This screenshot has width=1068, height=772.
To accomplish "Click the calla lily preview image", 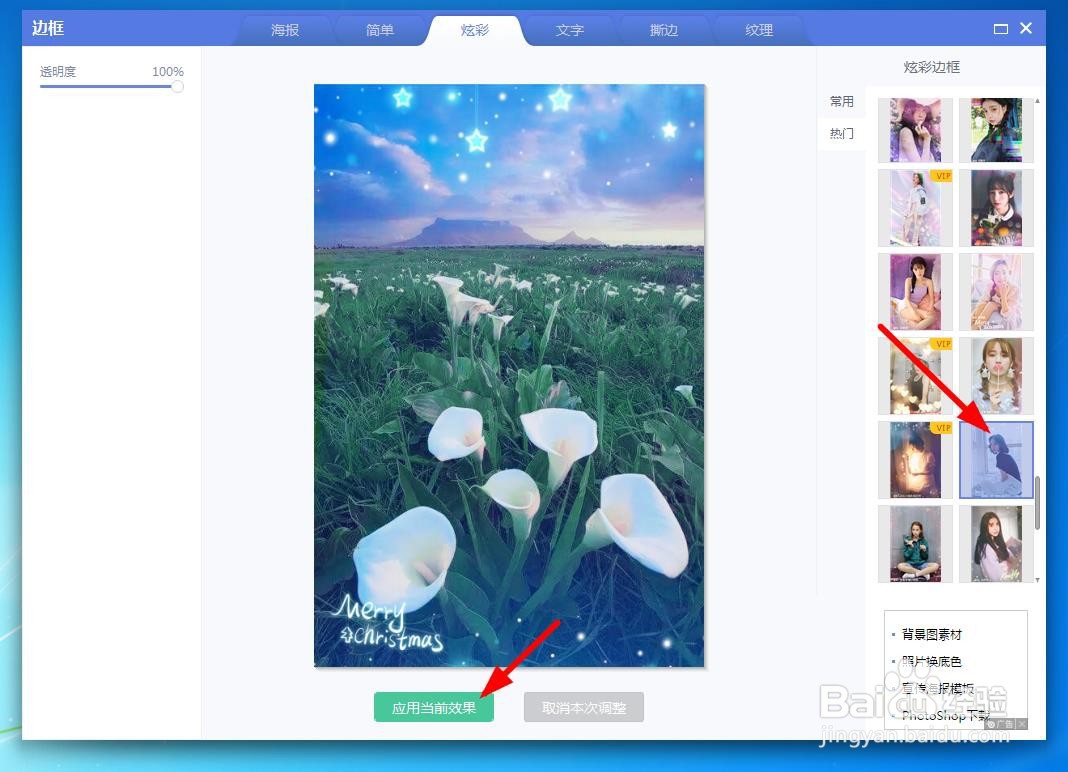I will [509, 375].
